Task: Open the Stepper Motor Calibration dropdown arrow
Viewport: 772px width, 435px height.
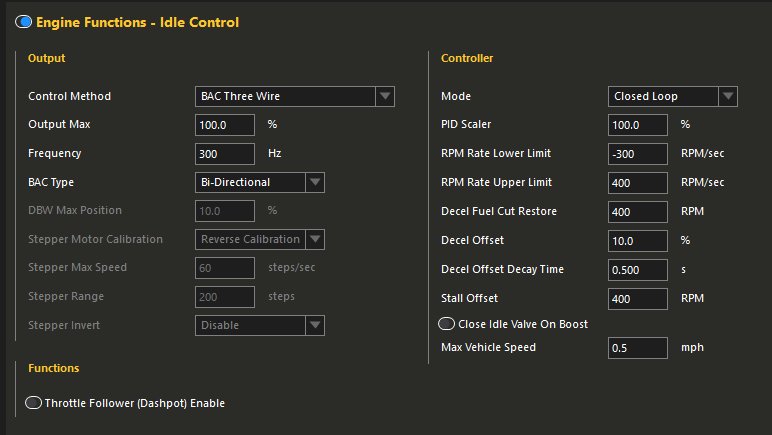Action: pyautogui.click(x=315, y=240)
